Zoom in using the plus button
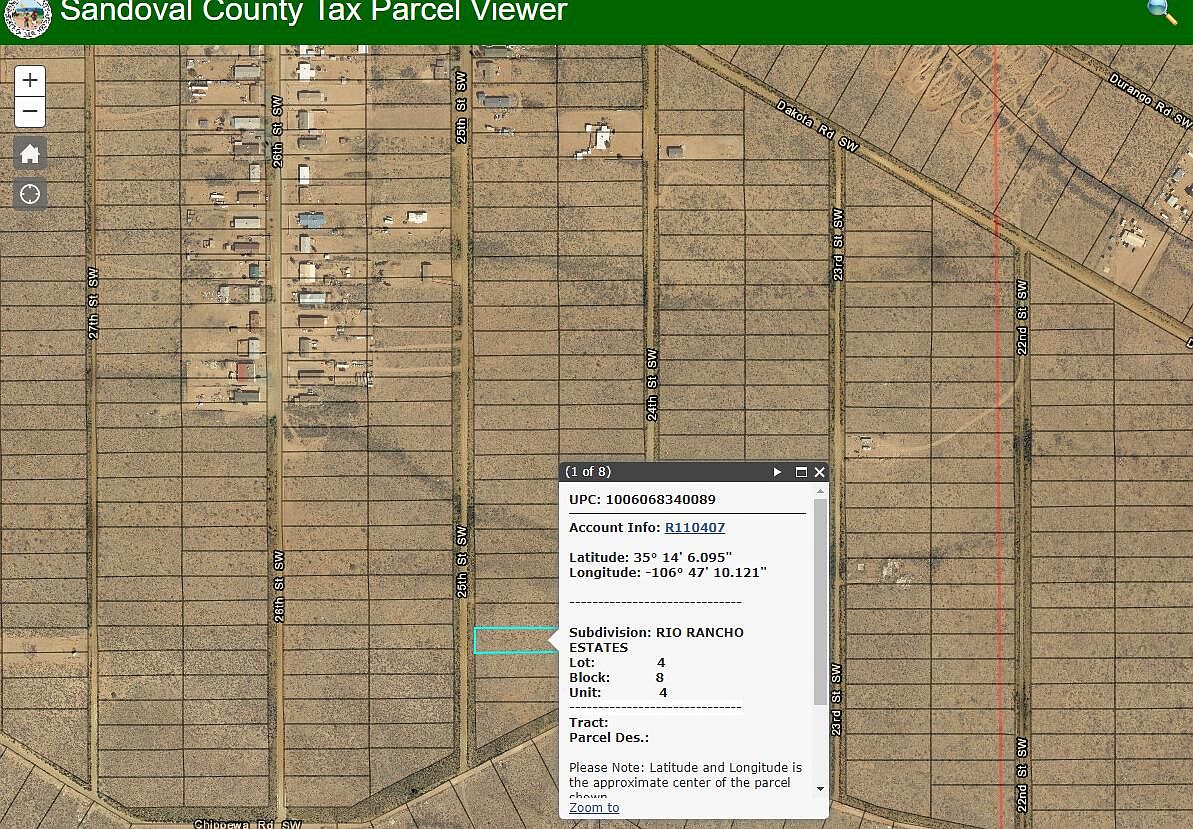1193x829 pixels. (x=29, y=80)
